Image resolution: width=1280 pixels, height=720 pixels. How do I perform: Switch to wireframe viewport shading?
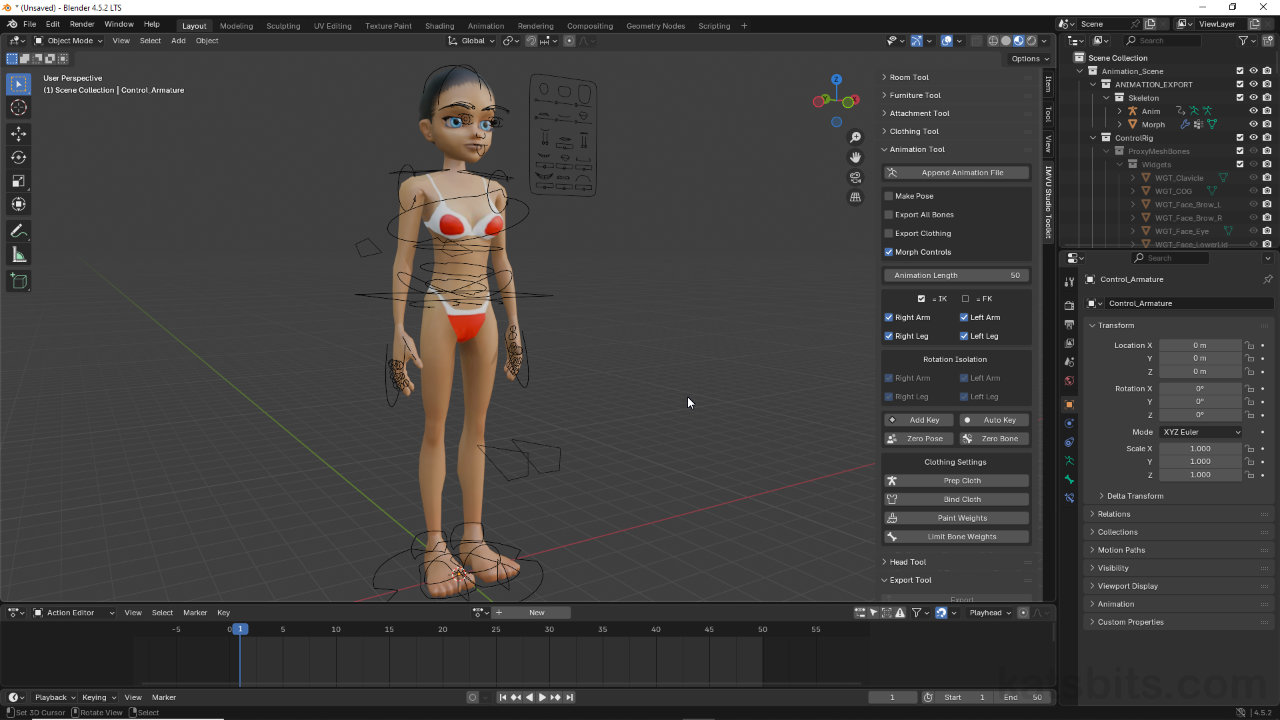coord(994,41)
